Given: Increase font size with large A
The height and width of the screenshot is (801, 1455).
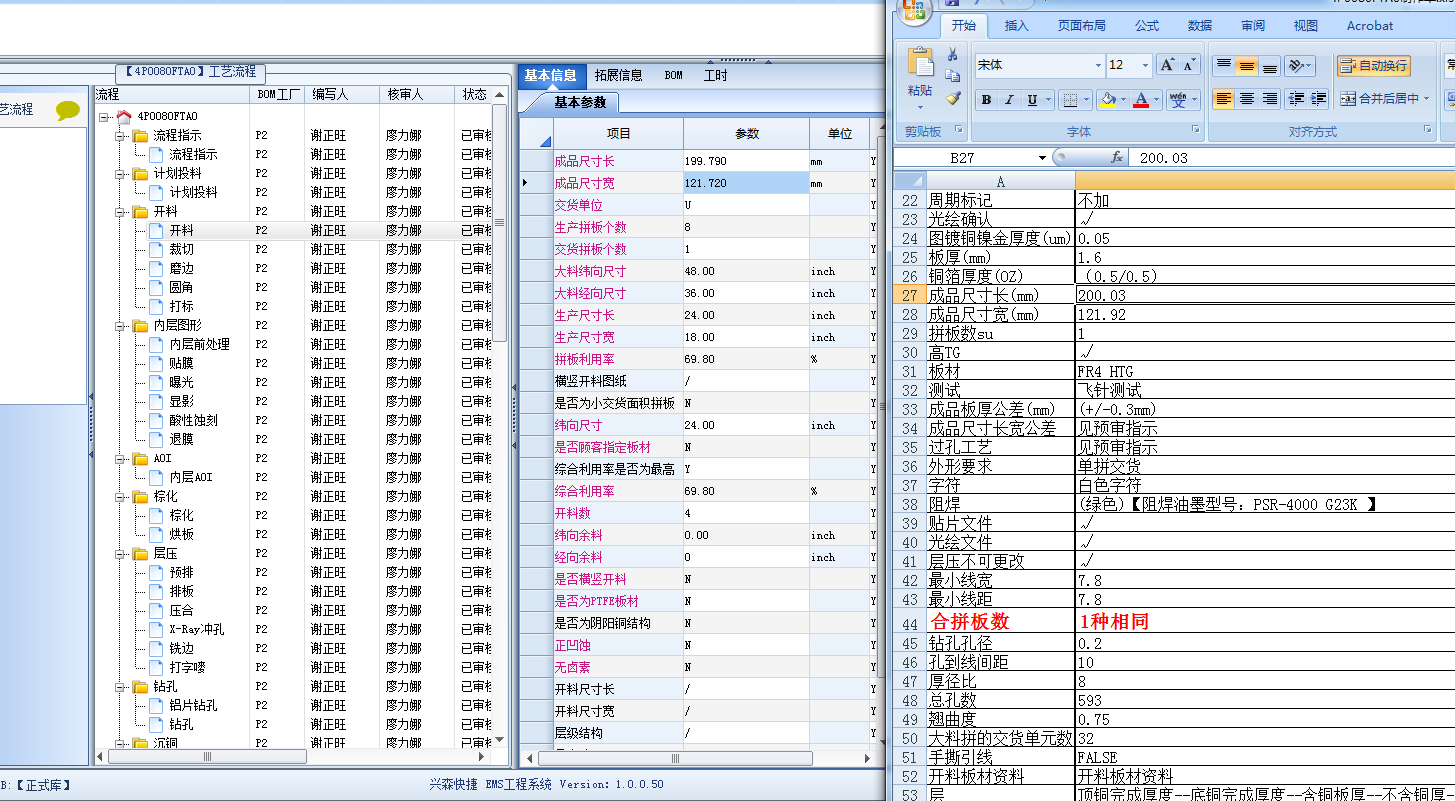Looking at the screenshot, I should [x=1167, y=65].
